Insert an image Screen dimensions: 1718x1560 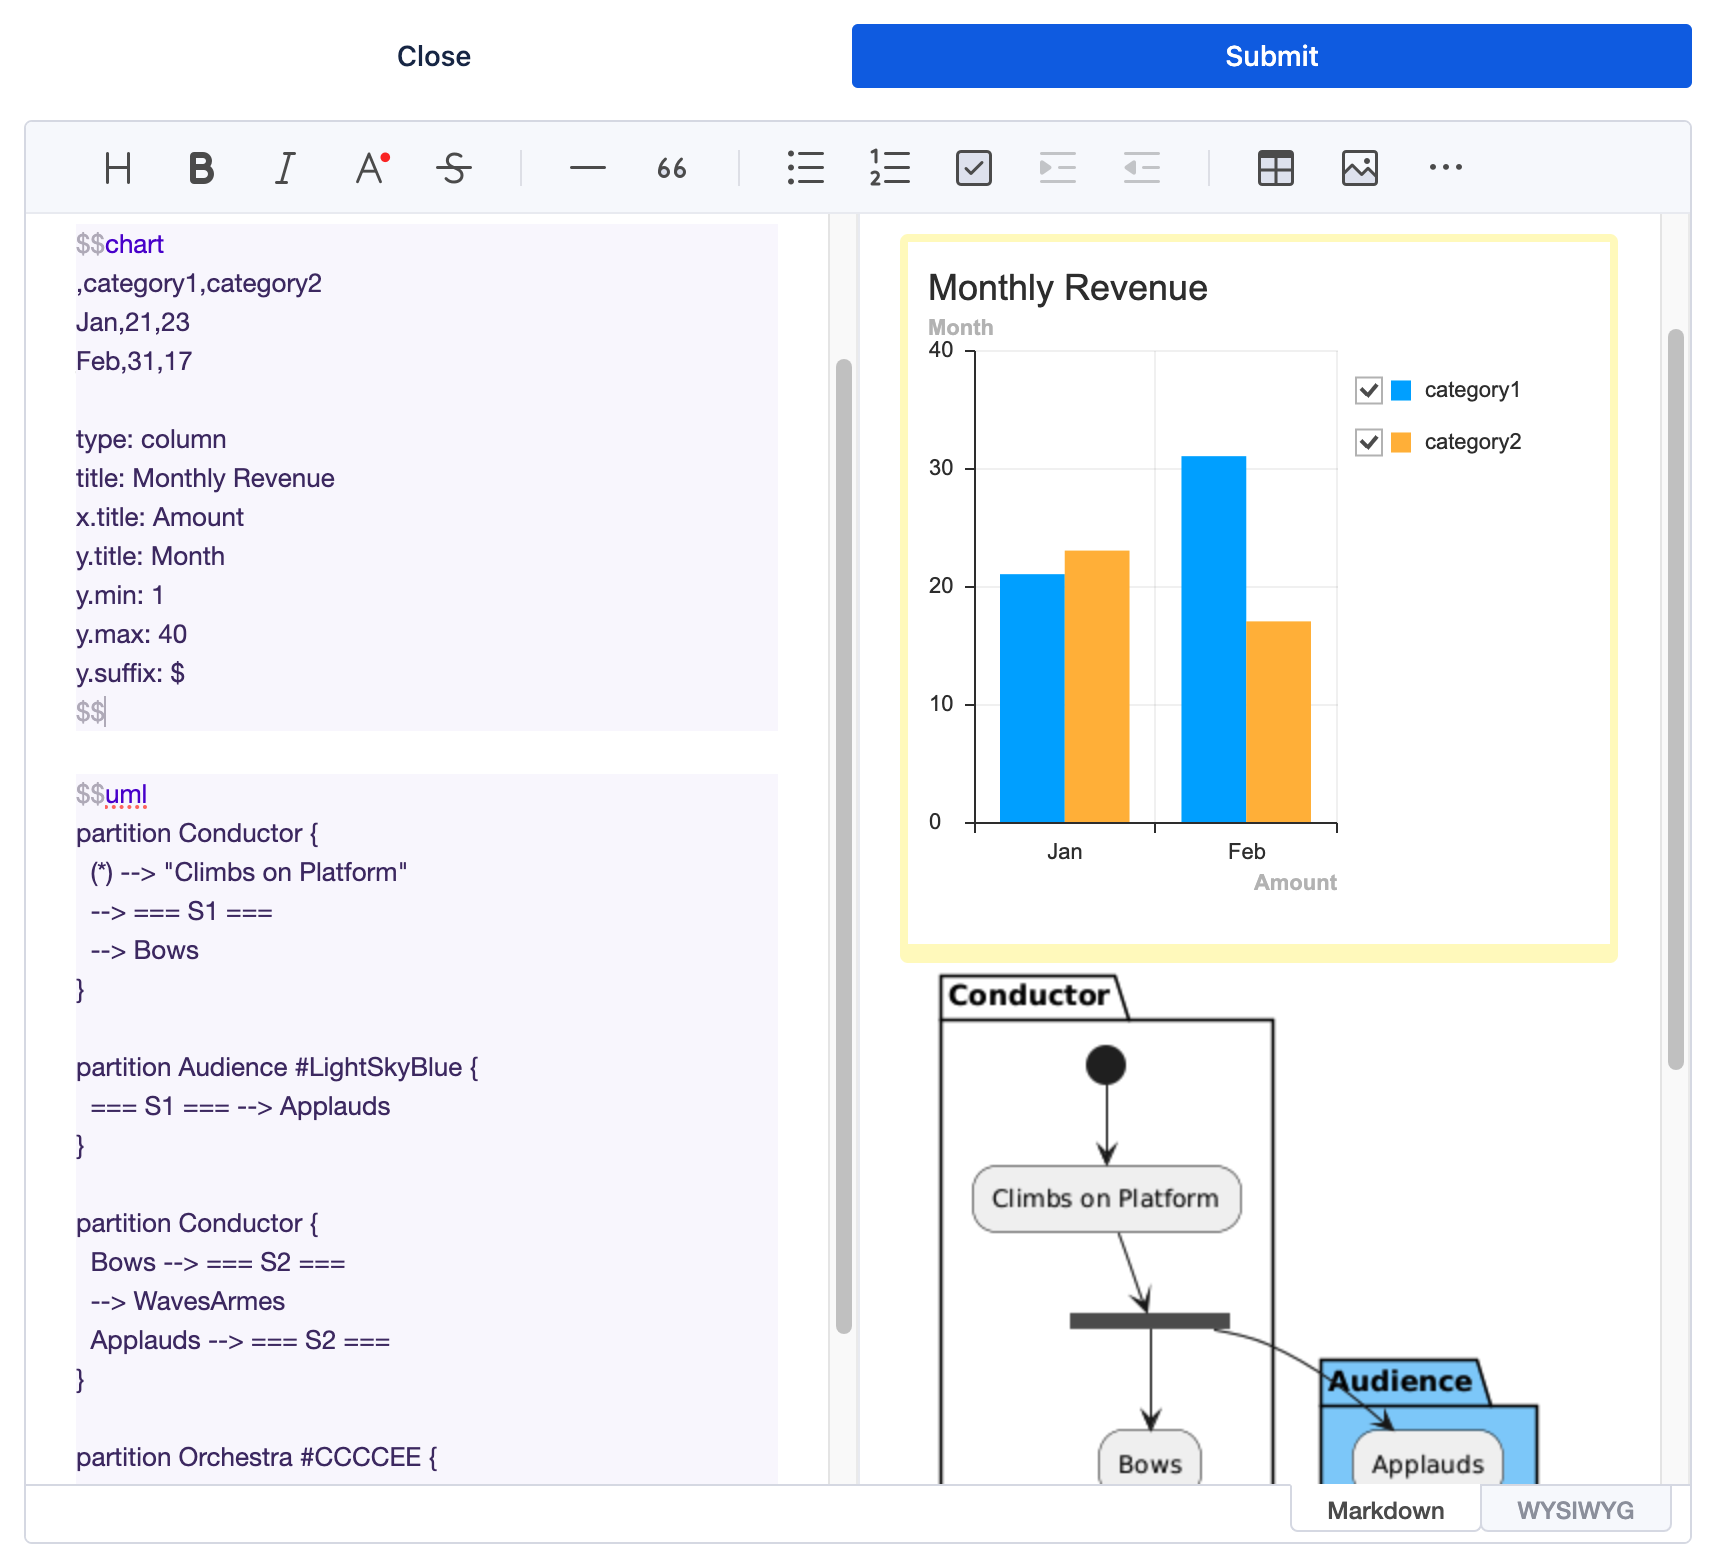click(x=1359, y=168)
